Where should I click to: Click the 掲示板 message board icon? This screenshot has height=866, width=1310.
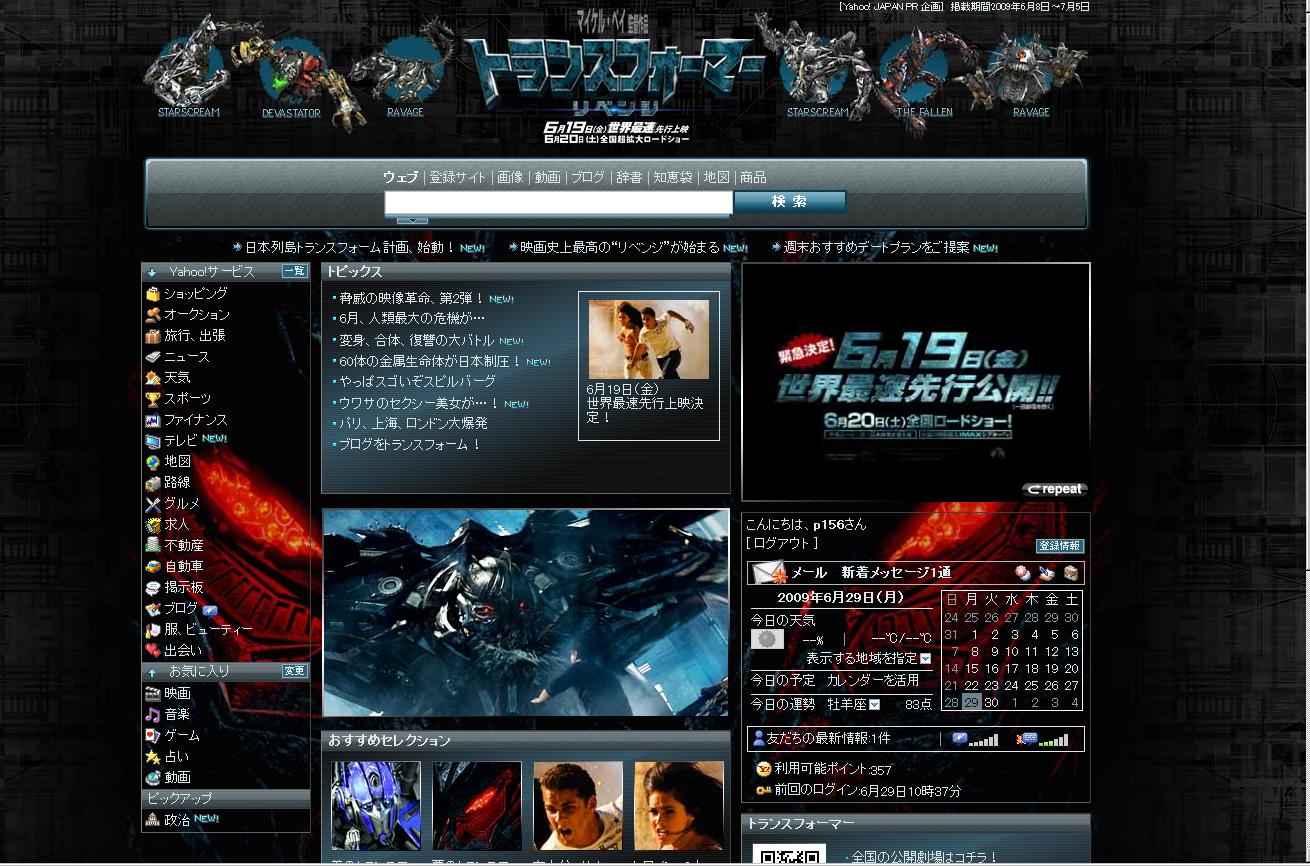153,588
